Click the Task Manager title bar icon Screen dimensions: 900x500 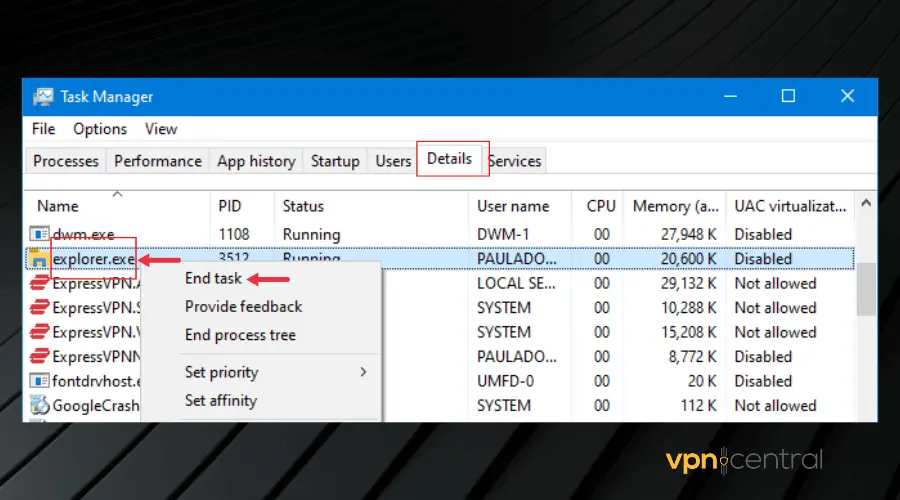43,96
